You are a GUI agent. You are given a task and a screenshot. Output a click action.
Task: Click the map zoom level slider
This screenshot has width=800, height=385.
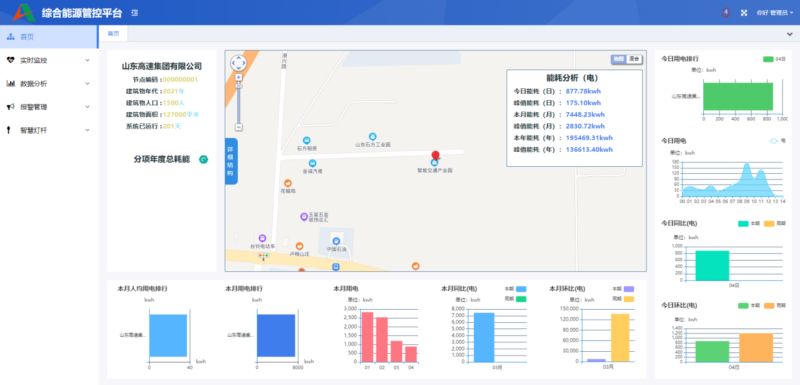(239, 102)
